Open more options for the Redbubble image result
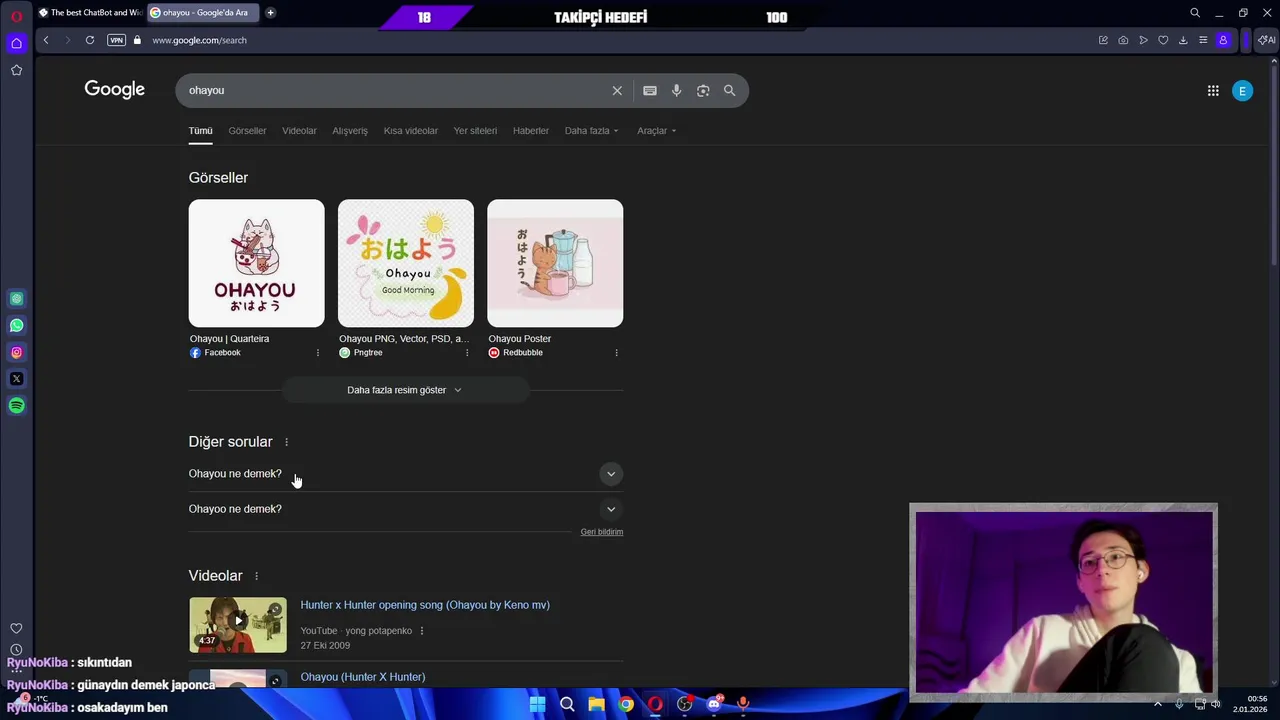Viewport: 1280px width, 720px height. pyautogui.click(x=616, y=353)
